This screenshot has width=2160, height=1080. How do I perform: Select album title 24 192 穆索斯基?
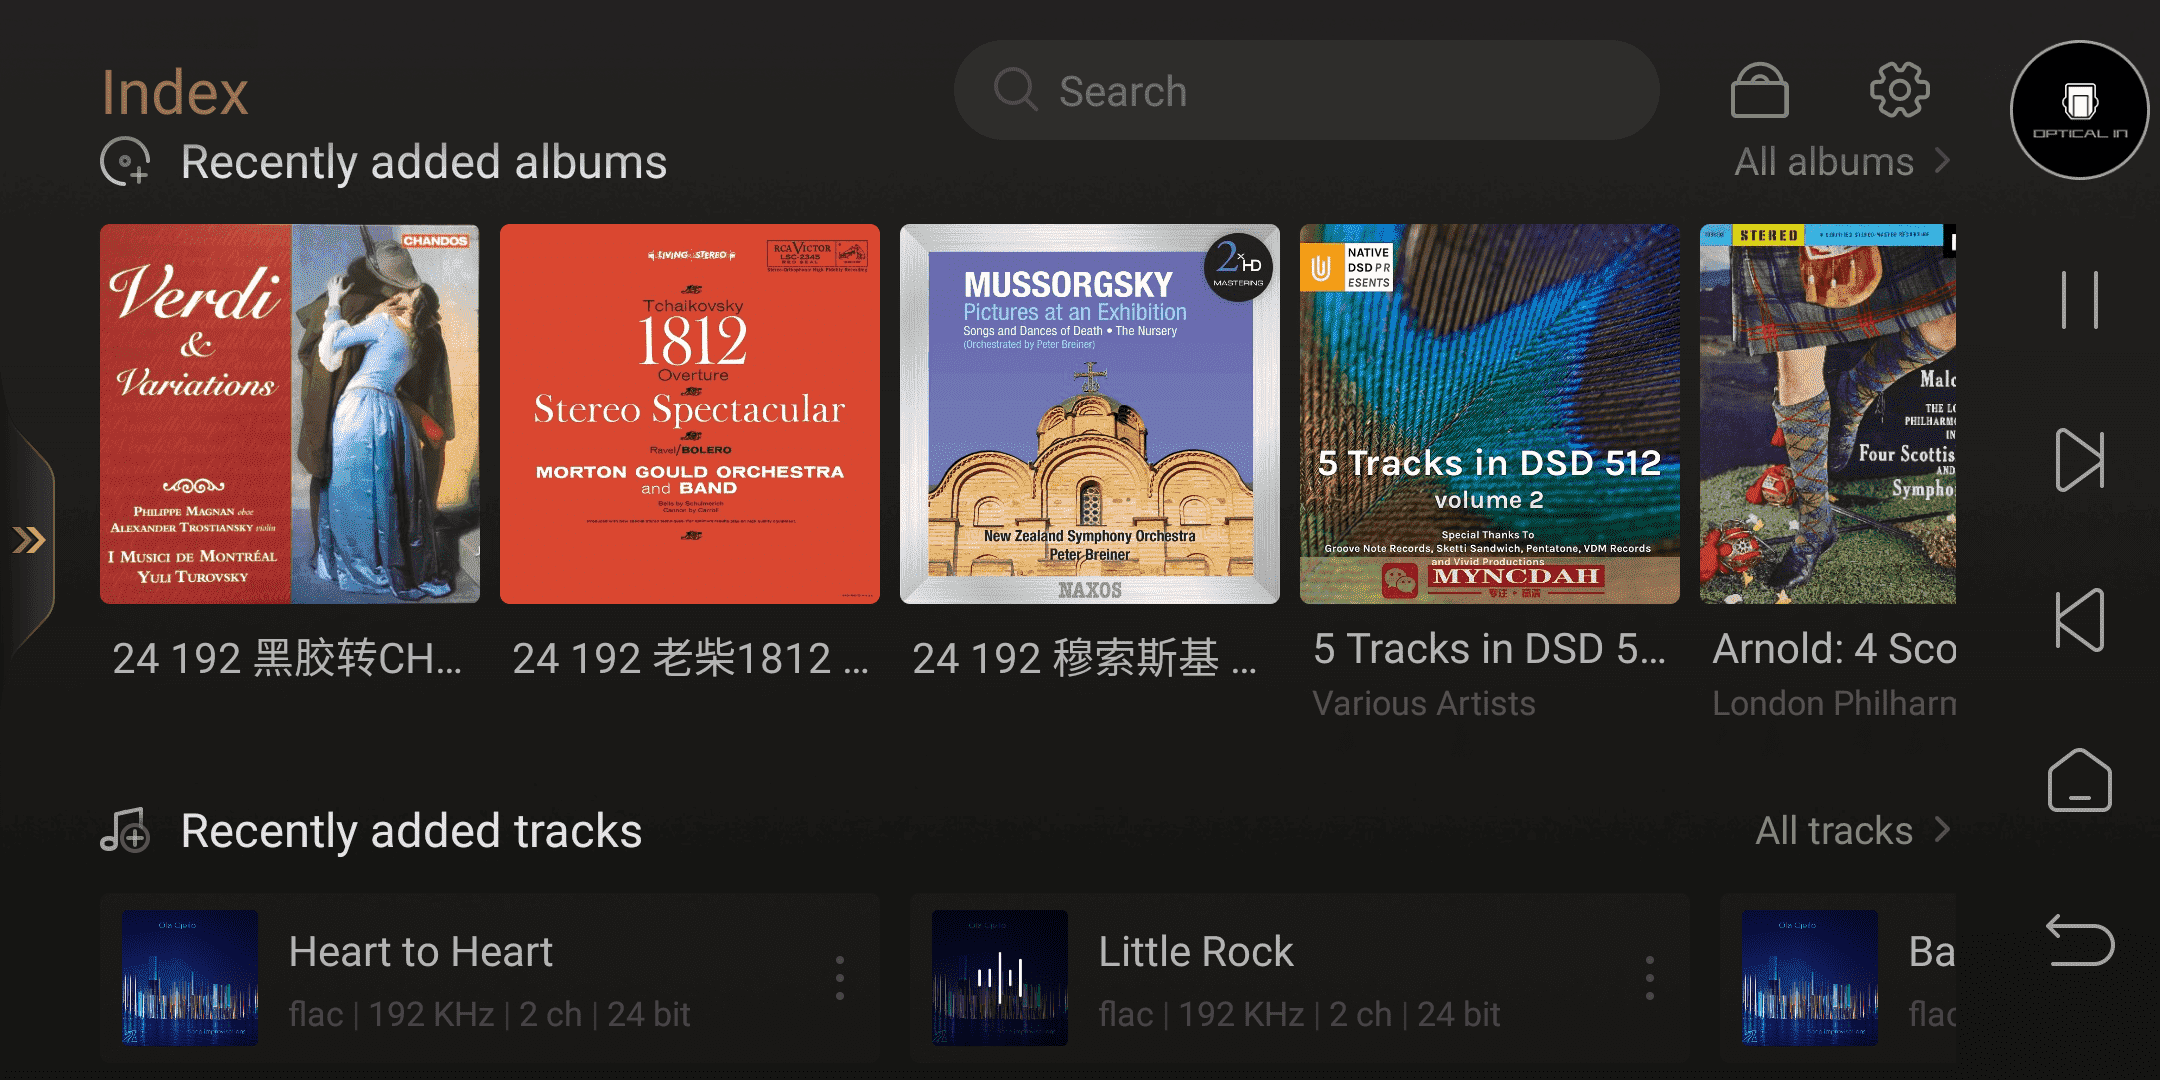1084,658
